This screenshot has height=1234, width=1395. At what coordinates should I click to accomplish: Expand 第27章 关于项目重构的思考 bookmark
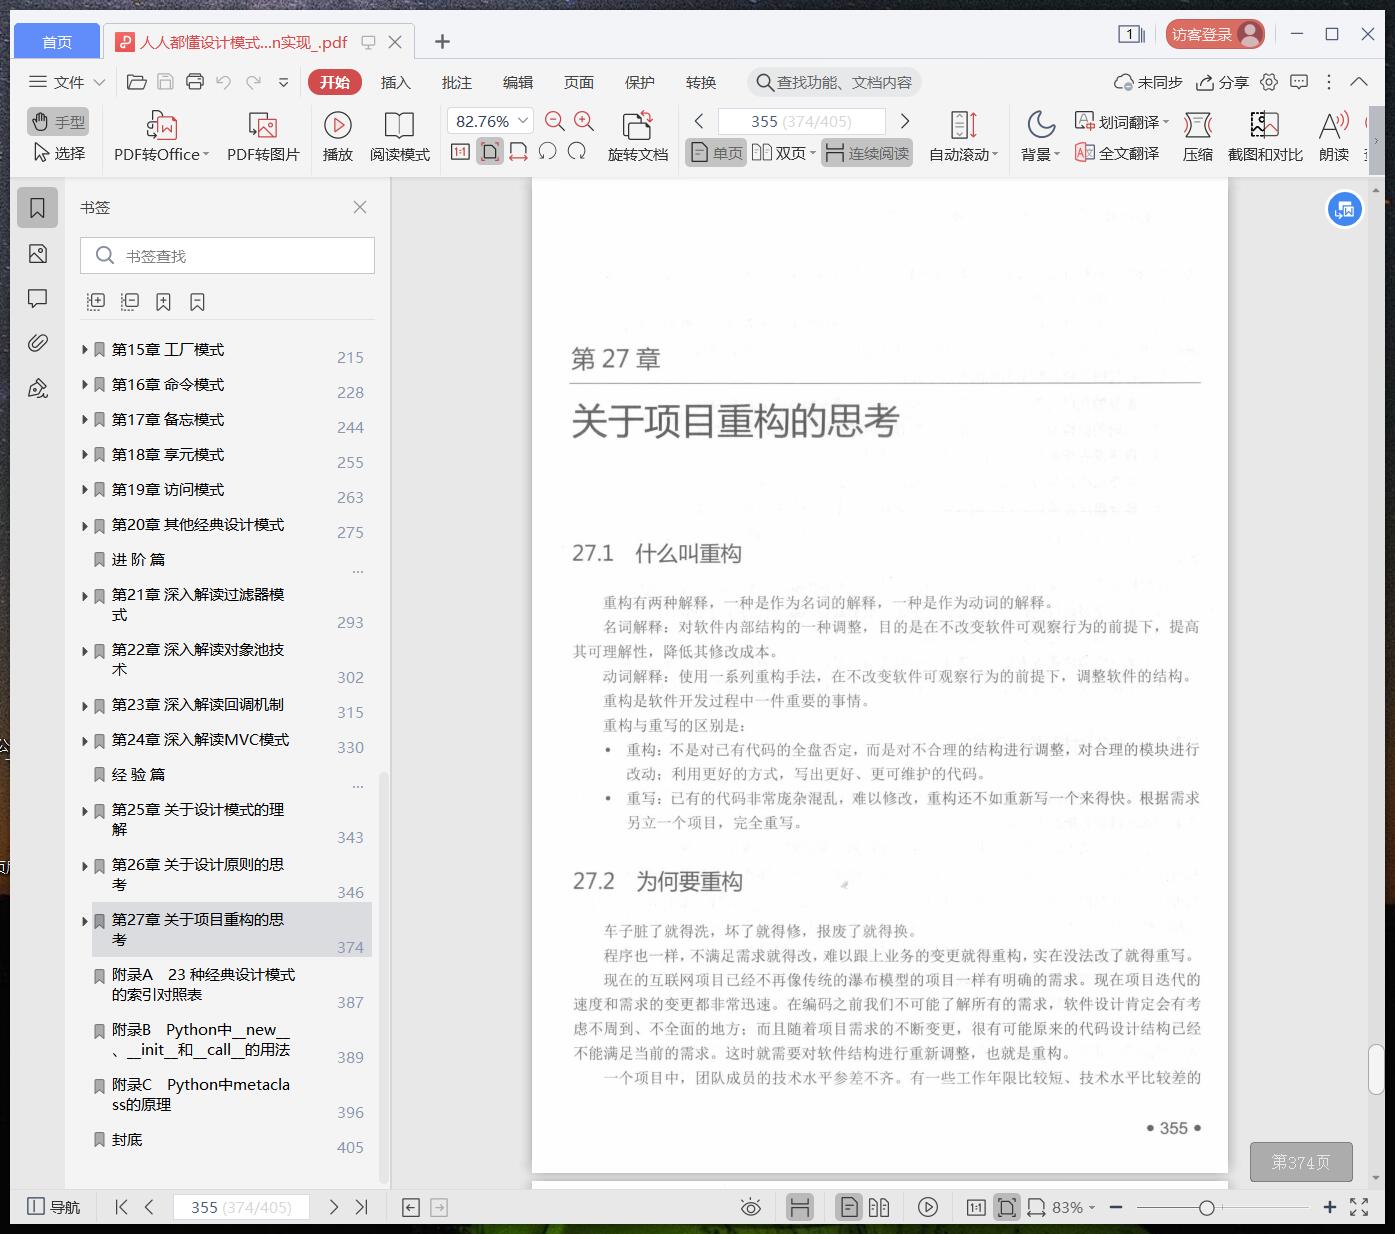85,921
